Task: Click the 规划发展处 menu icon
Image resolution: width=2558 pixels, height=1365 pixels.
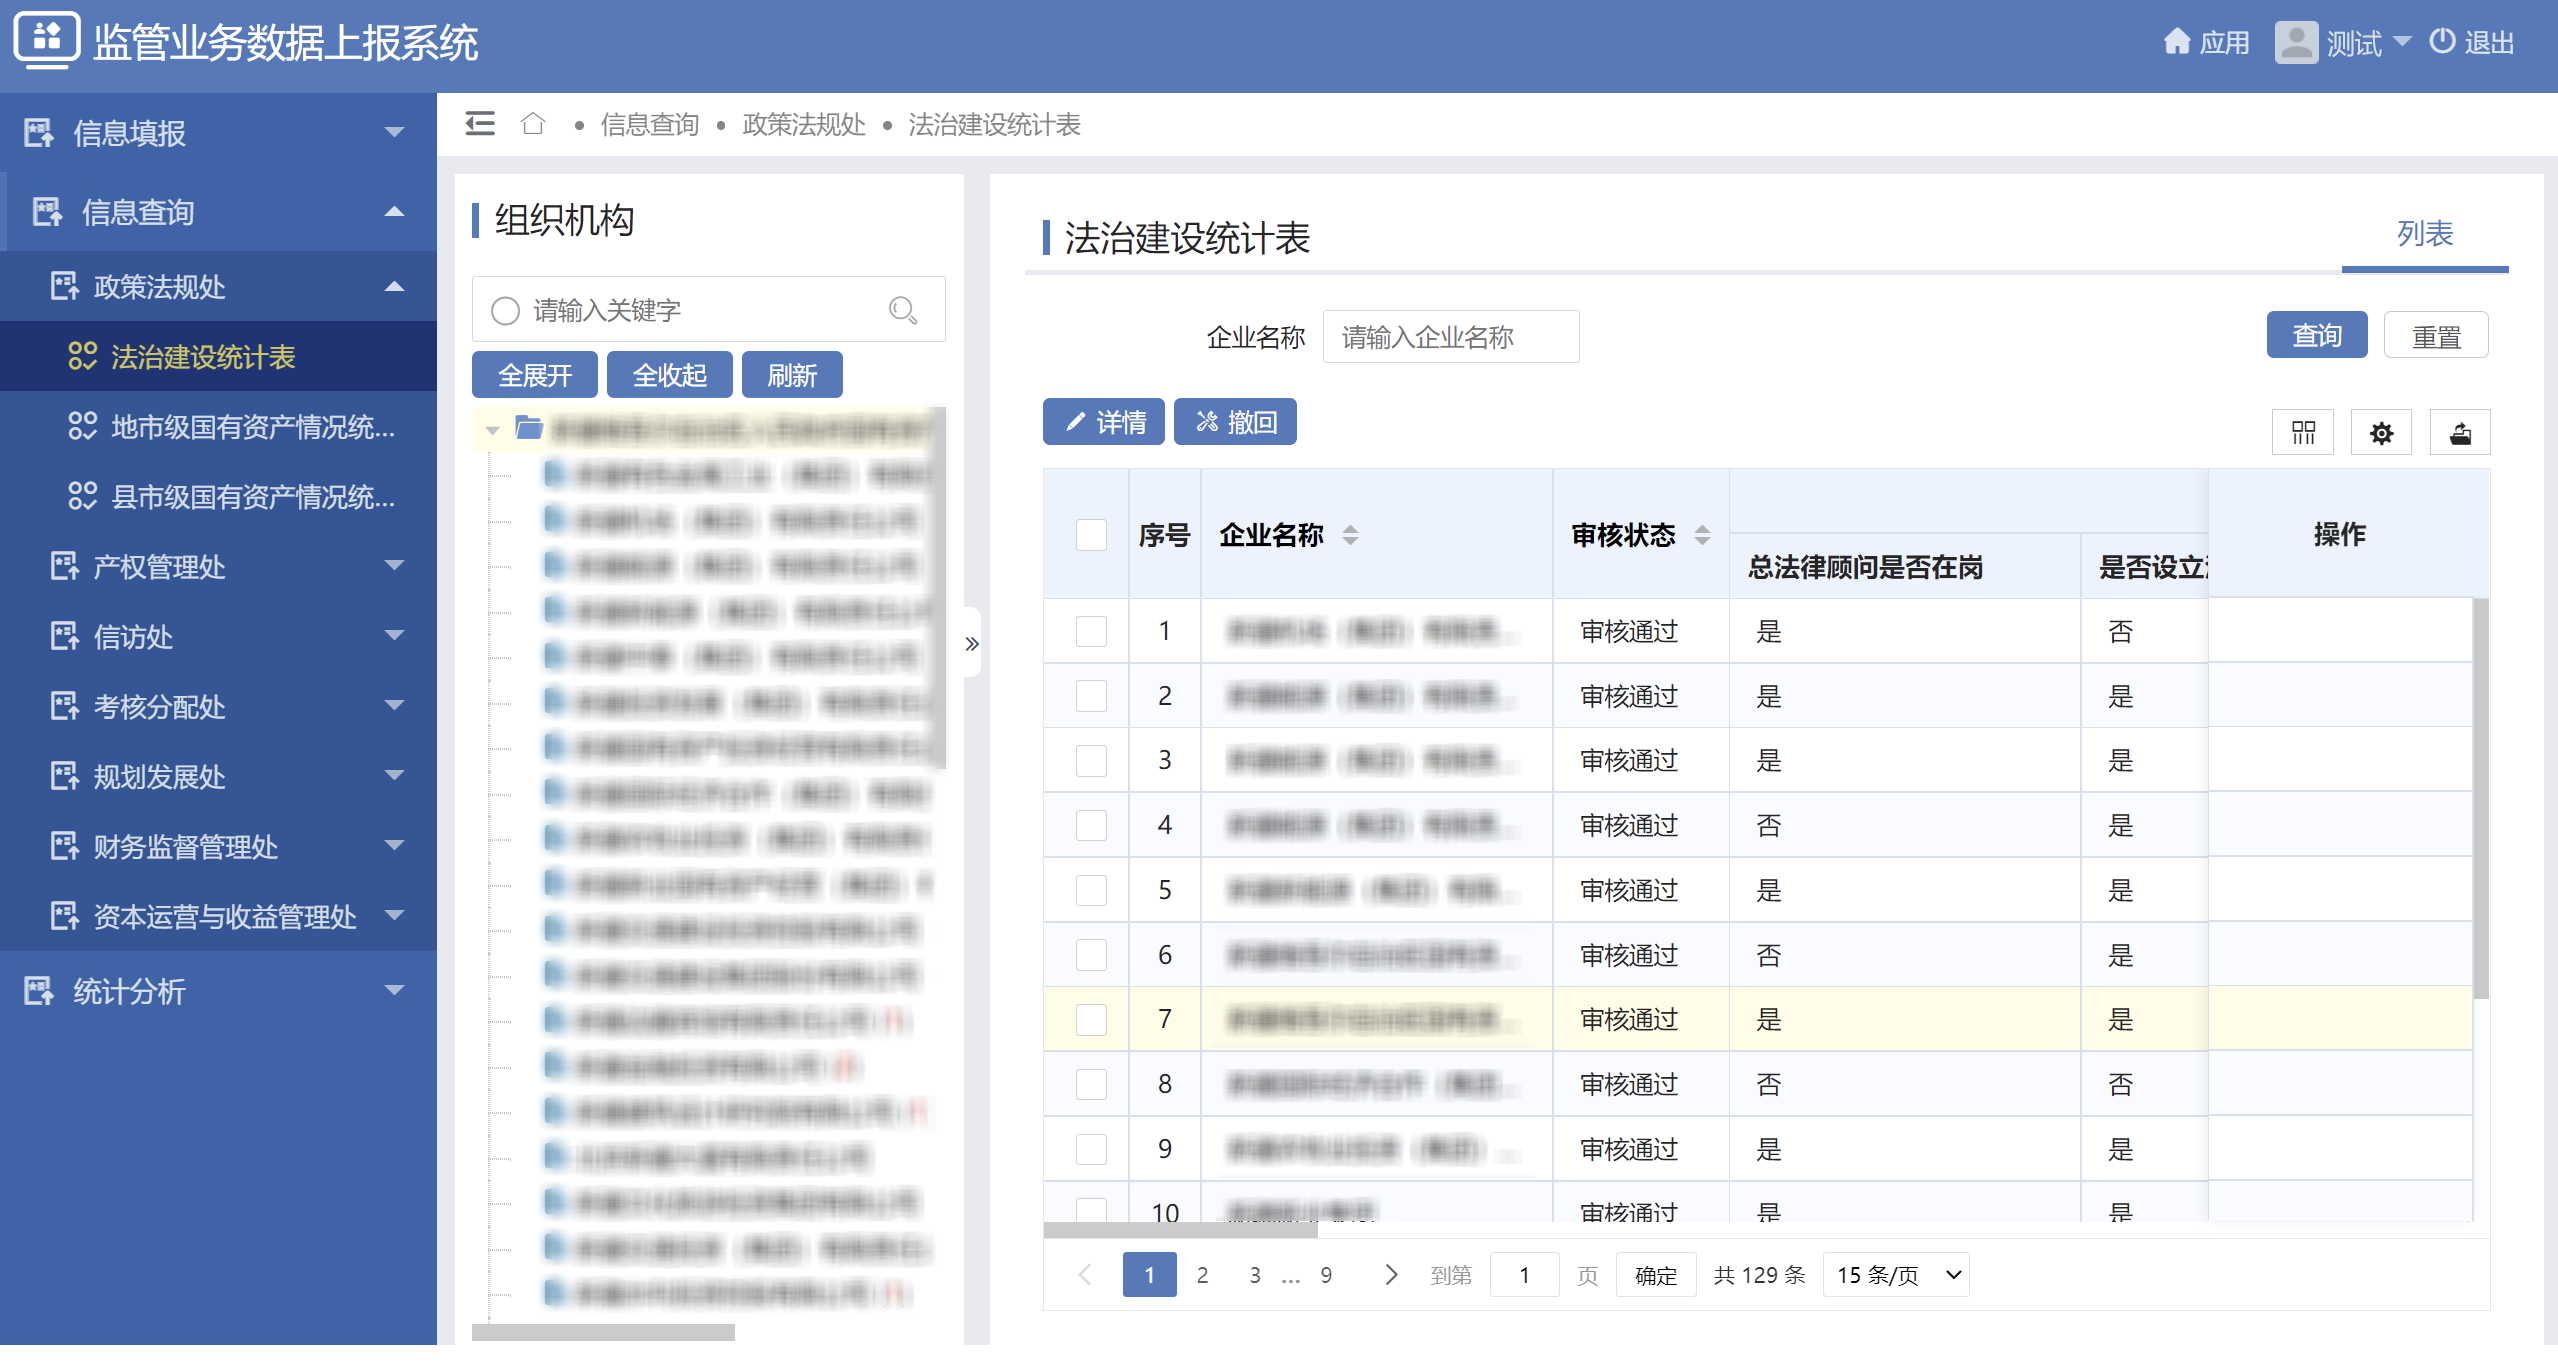Action: [x=65, y=776]
